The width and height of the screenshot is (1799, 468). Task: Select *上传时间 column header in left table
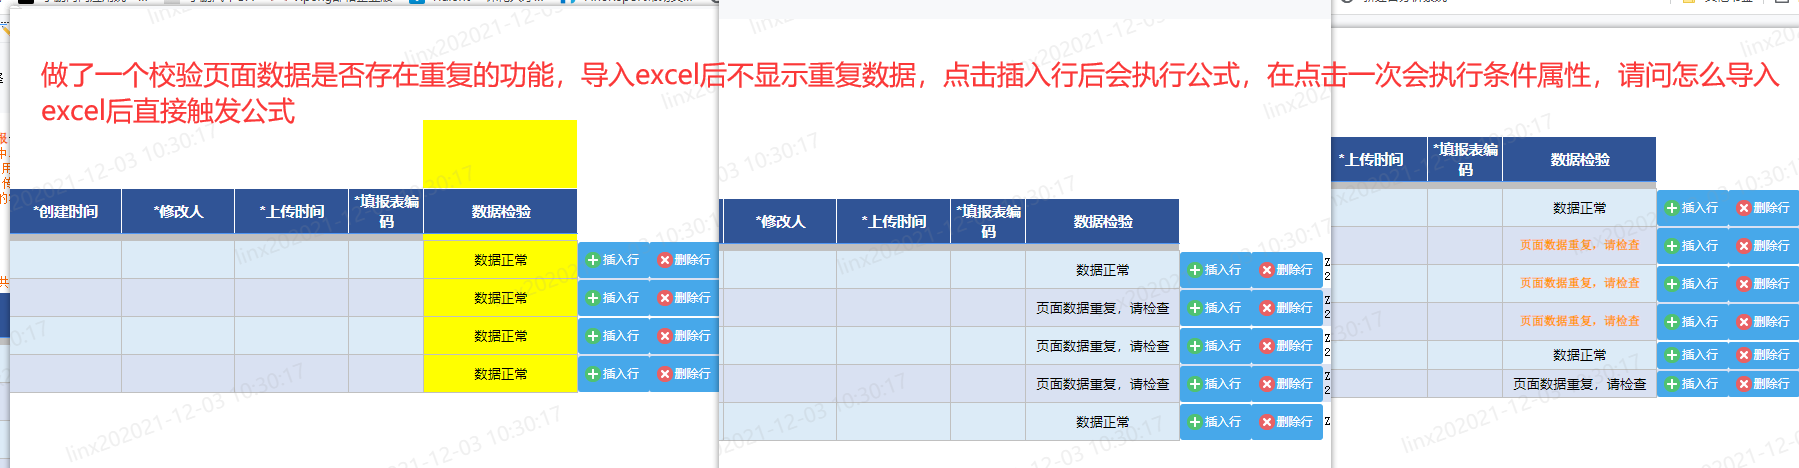292,212
